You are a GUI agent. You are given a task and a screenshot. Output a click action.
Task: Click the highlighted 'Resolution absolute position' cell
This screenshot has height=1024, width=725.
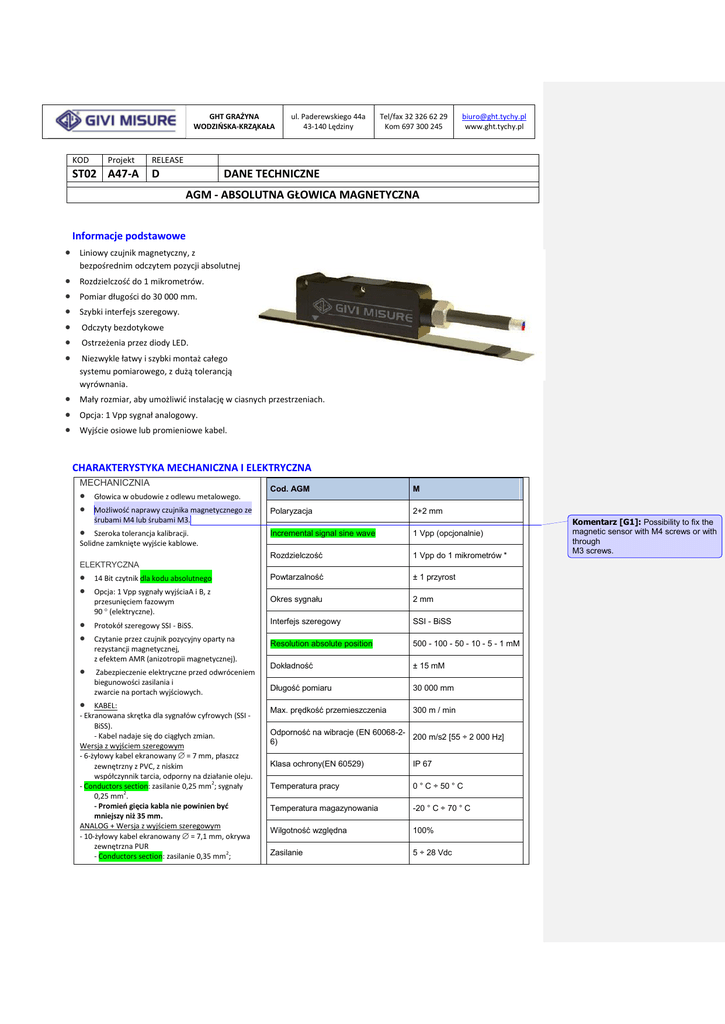coord(321,643)
